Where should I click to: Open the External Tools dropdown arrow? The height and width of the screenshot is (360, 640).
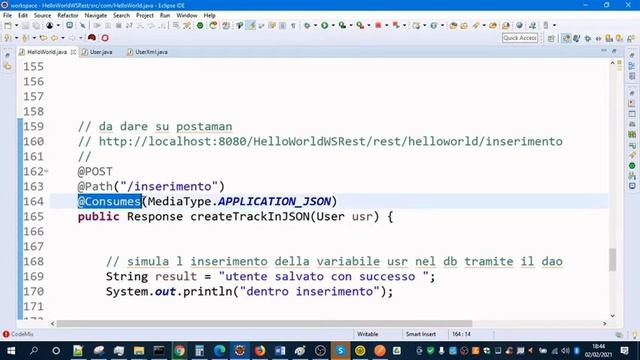[x=369, y=25]
